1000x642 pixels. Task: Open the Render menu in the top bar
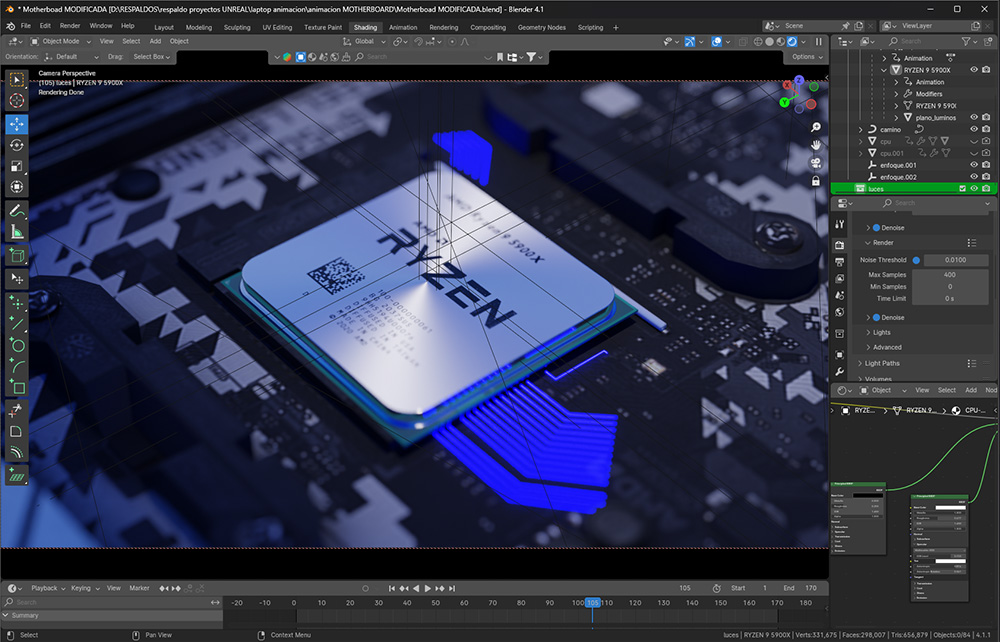click(x=70, y=25)
